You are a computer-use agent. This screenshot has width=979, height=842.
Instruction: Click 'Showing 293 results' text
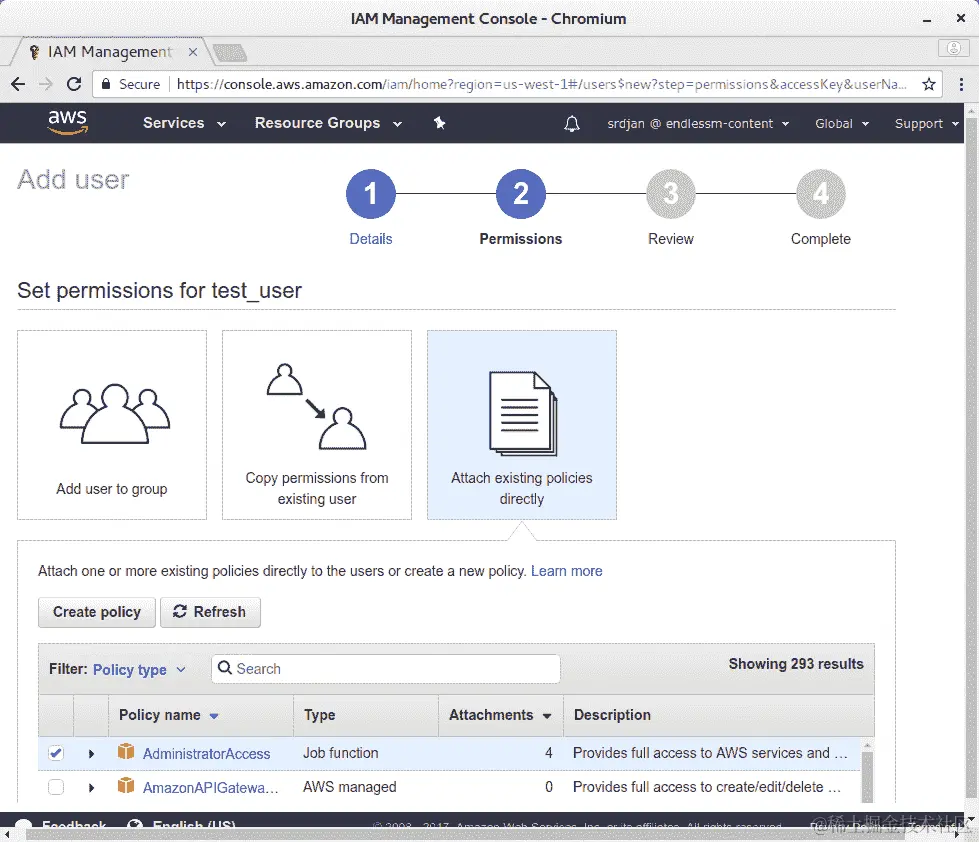tap(796, 664)
